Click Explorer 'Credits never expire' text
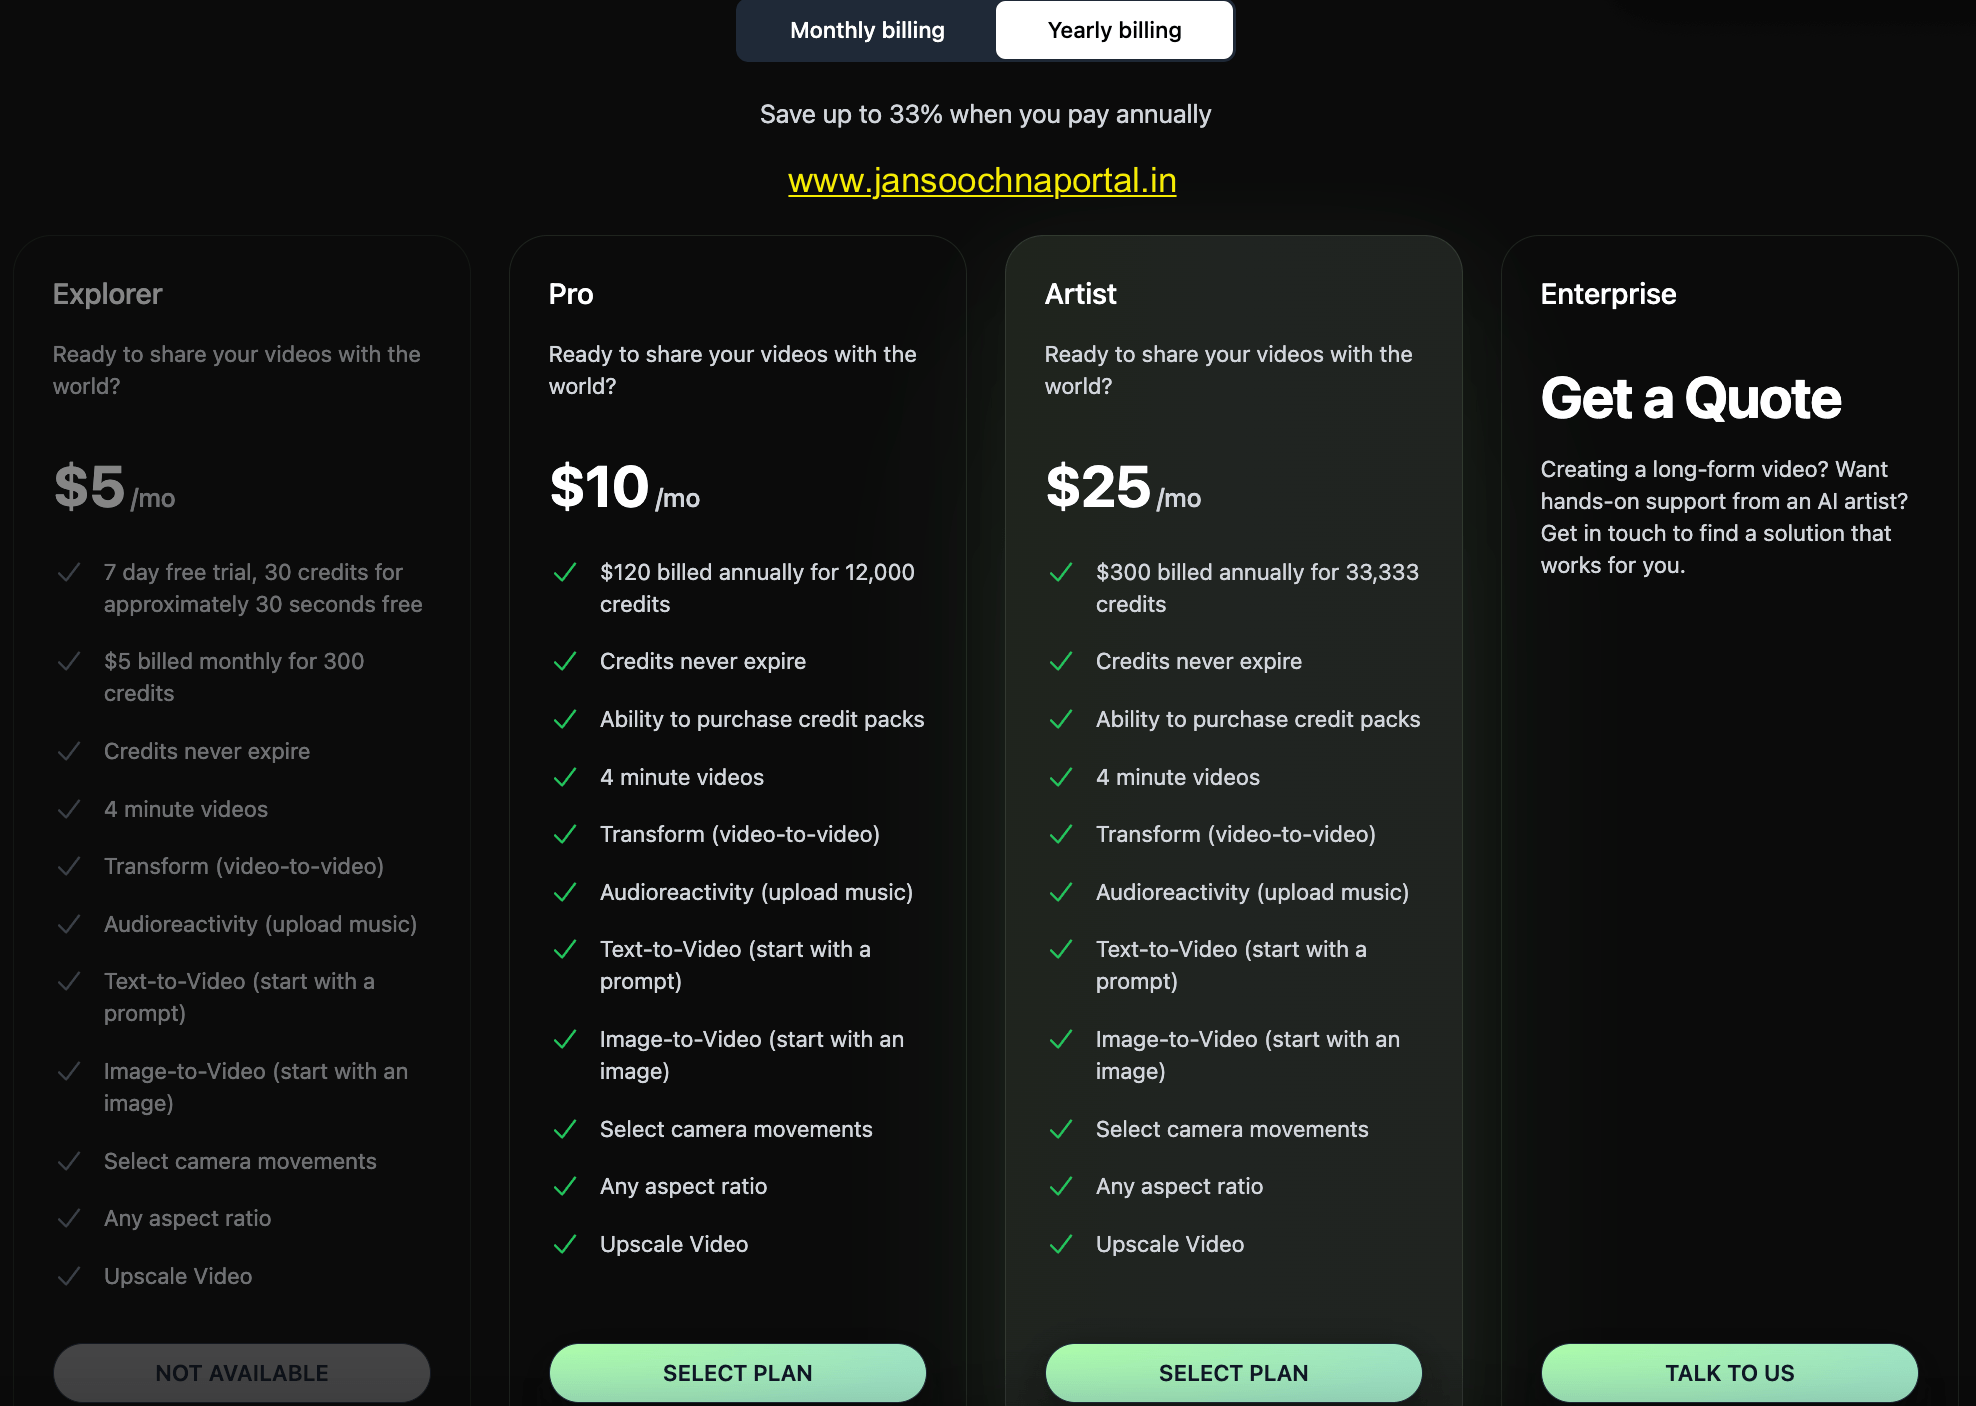 click(207, 751)
